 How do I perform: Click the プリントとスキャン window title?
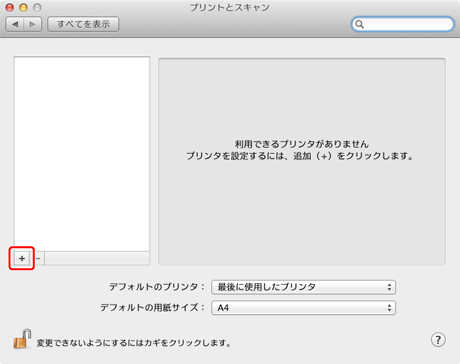(230, 7)
